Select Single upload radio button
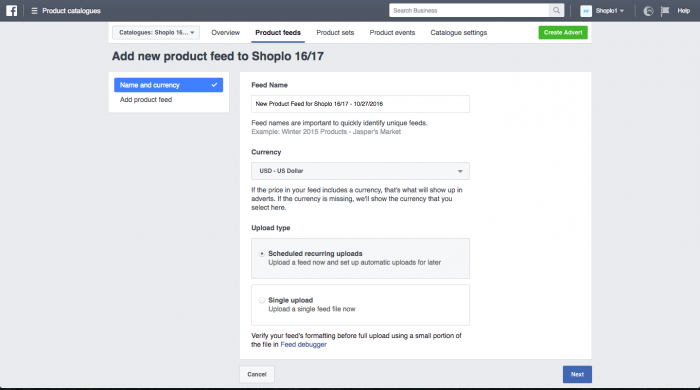Image resolution: width=700 pixels, height=390 pixels. [262, 300]
